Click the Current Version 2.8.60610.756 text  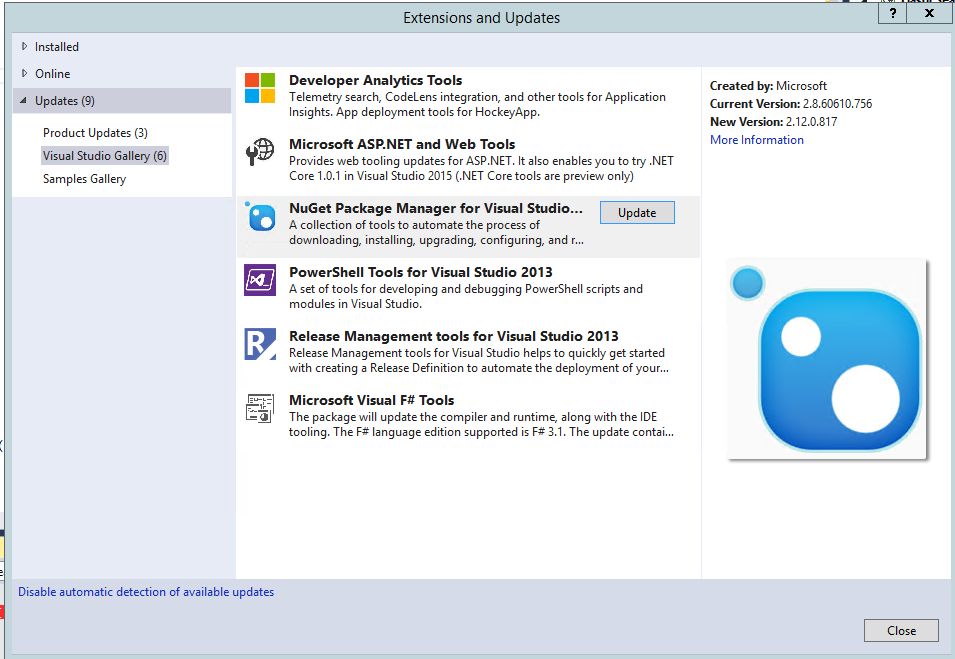(x=791, y=104)
